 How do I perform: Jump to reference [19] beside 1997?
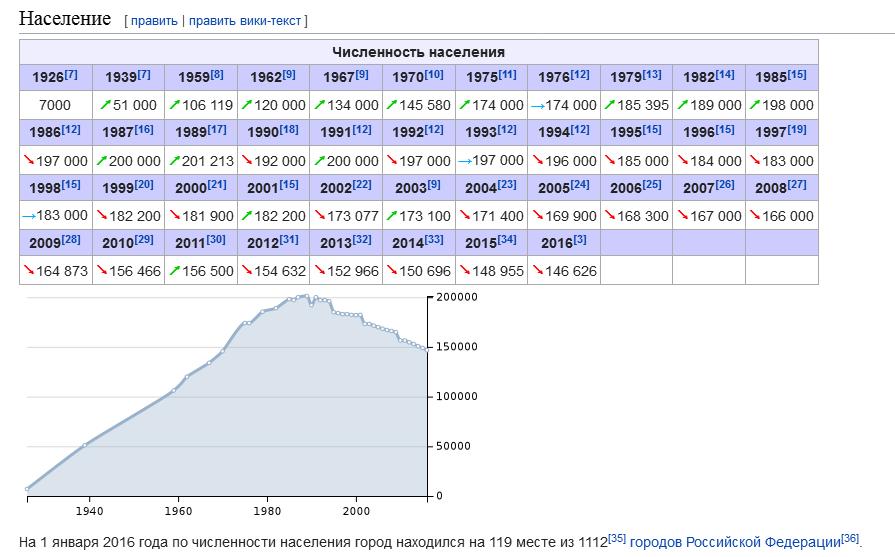point(796,129)
